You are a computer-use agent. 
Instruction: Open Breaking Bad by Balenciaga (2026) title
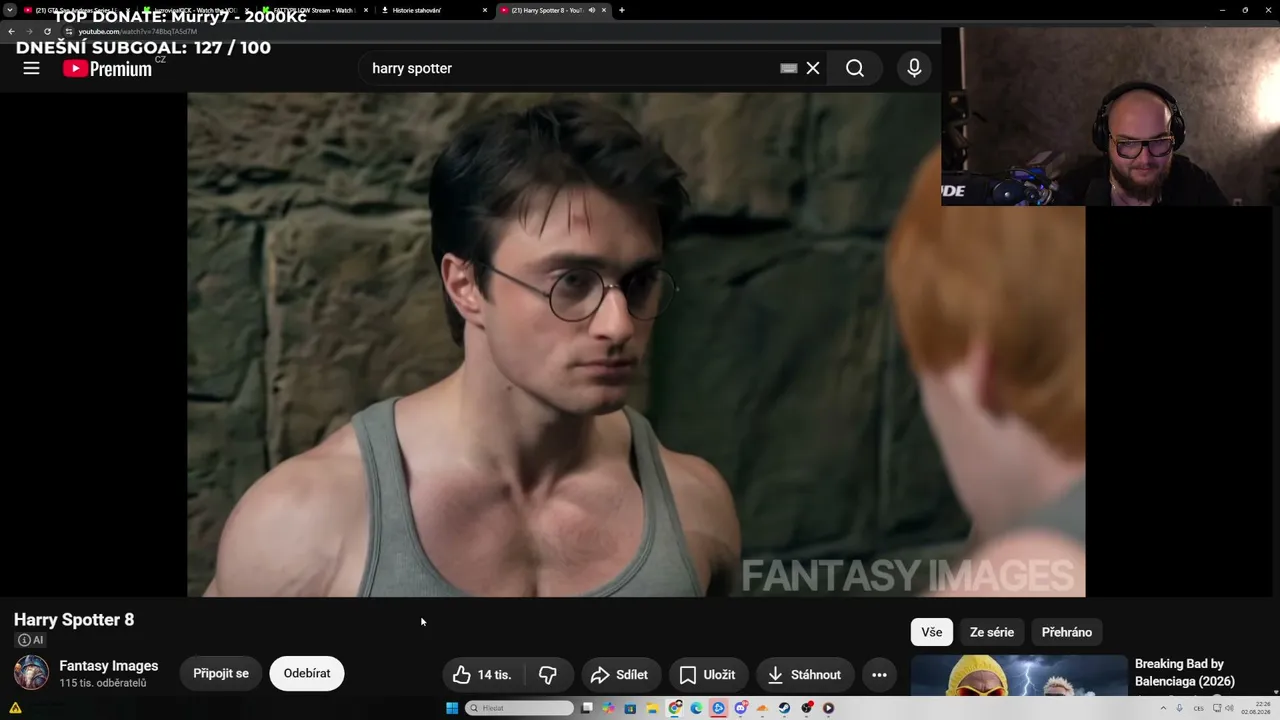(1185, 673)
